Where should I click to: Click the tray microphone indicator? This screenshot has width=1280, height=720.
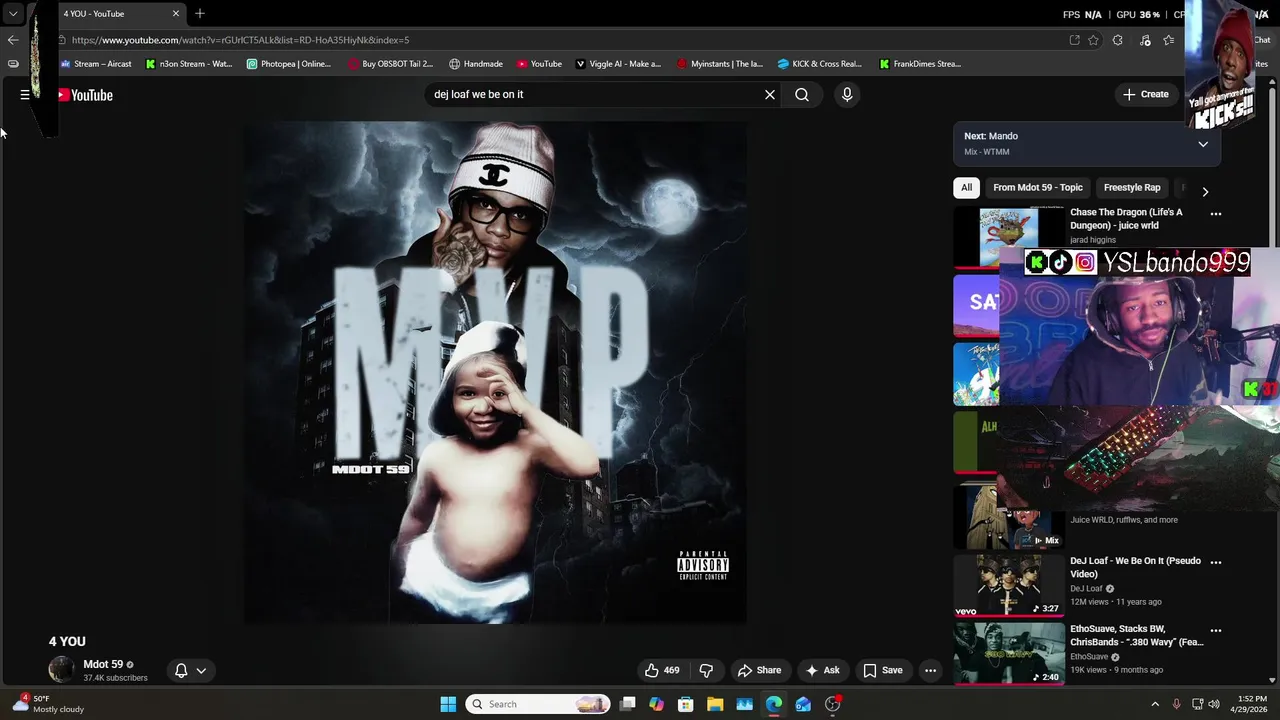(1176, 704)
